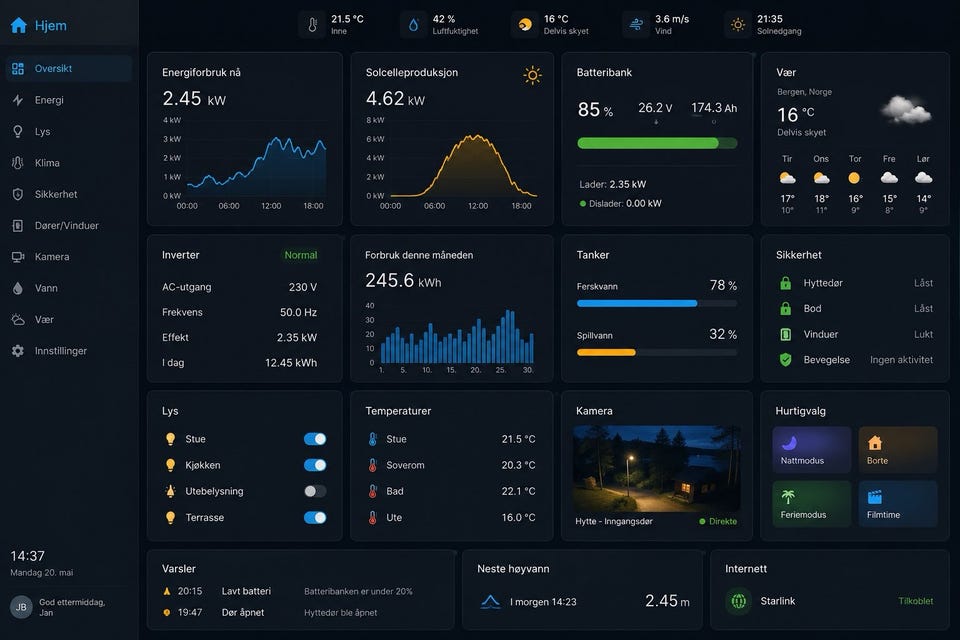Click the Bevegelse shield icon

786,360
